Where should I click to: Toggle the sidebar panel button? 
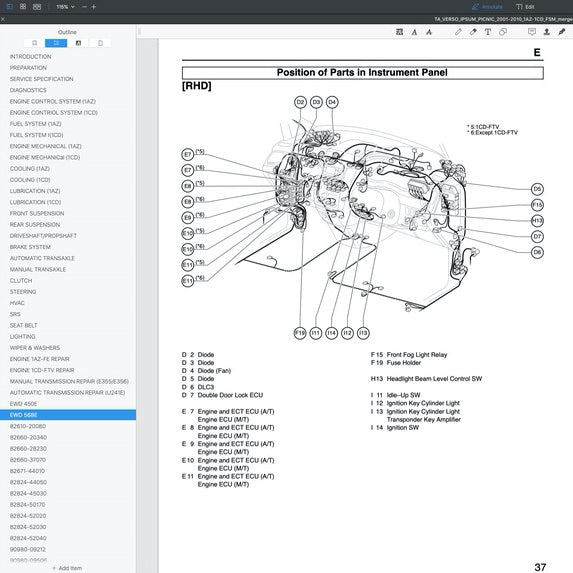tap(10, 7)
